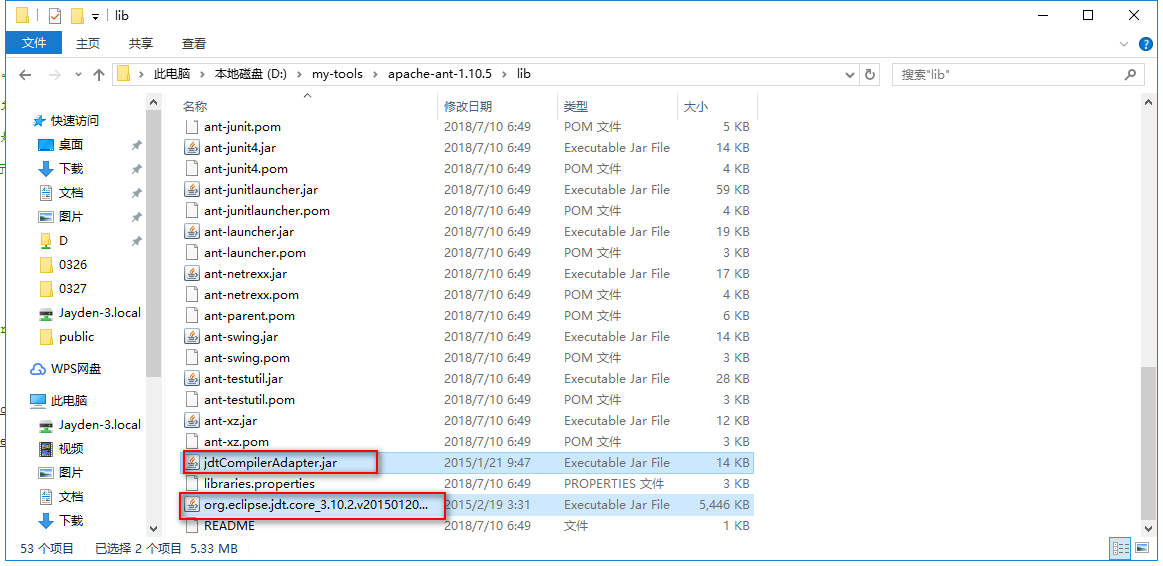Click the ant-launcher.jar file icon
Image resolution: width=1163 pixels, height=566 pixels.
pyautogui.click(x=192, y=232)
